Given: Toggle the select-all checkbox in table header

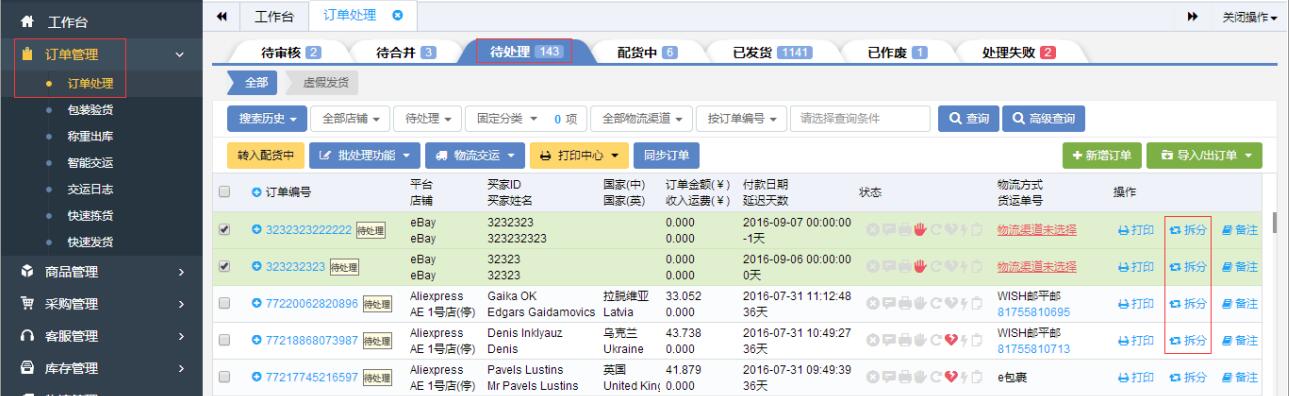Looking at the screenshot, I should tap(225, 192).
